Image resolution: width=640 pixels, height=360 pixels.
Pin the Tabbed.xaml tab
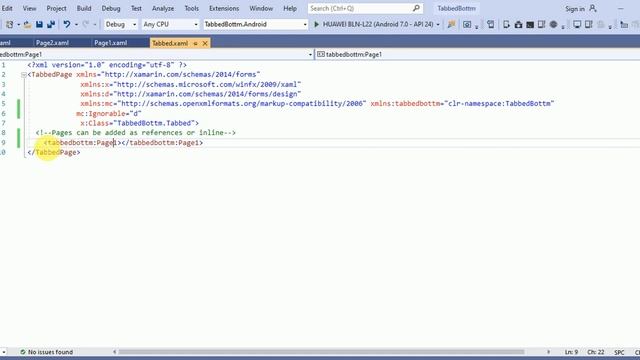tap(196, 43)
